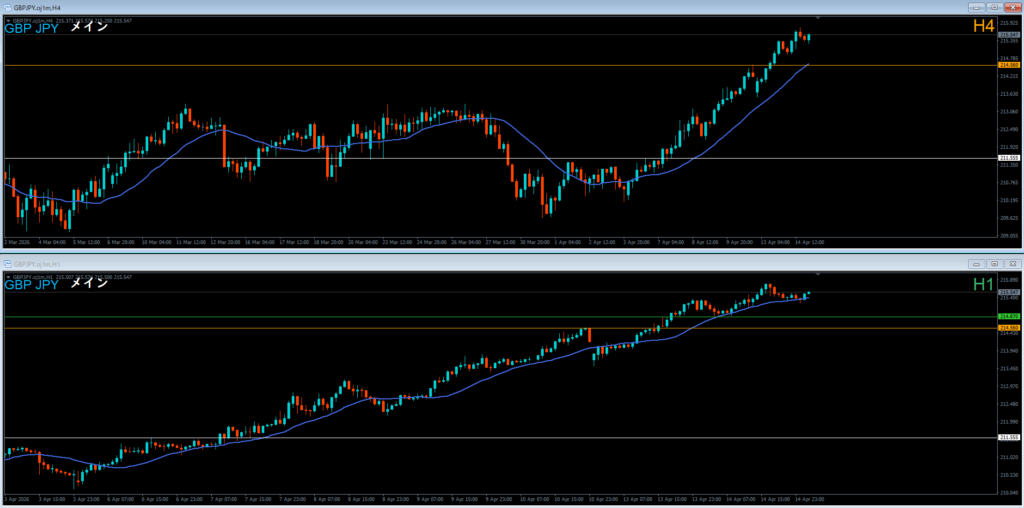Click the chart shift triangle on H1 chart
The image size is (1024, 508).
(x=818, y=273)
